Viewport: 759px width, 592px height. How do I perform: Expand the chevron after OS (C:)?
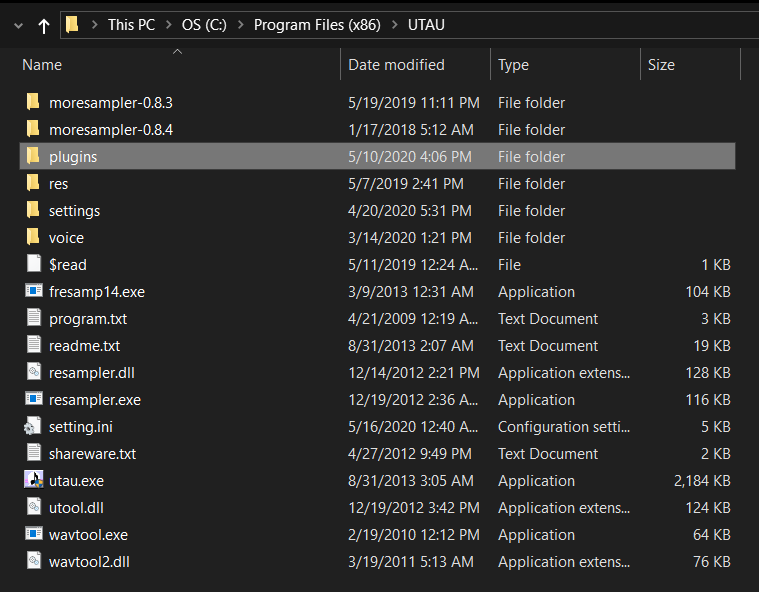(240, 25)
